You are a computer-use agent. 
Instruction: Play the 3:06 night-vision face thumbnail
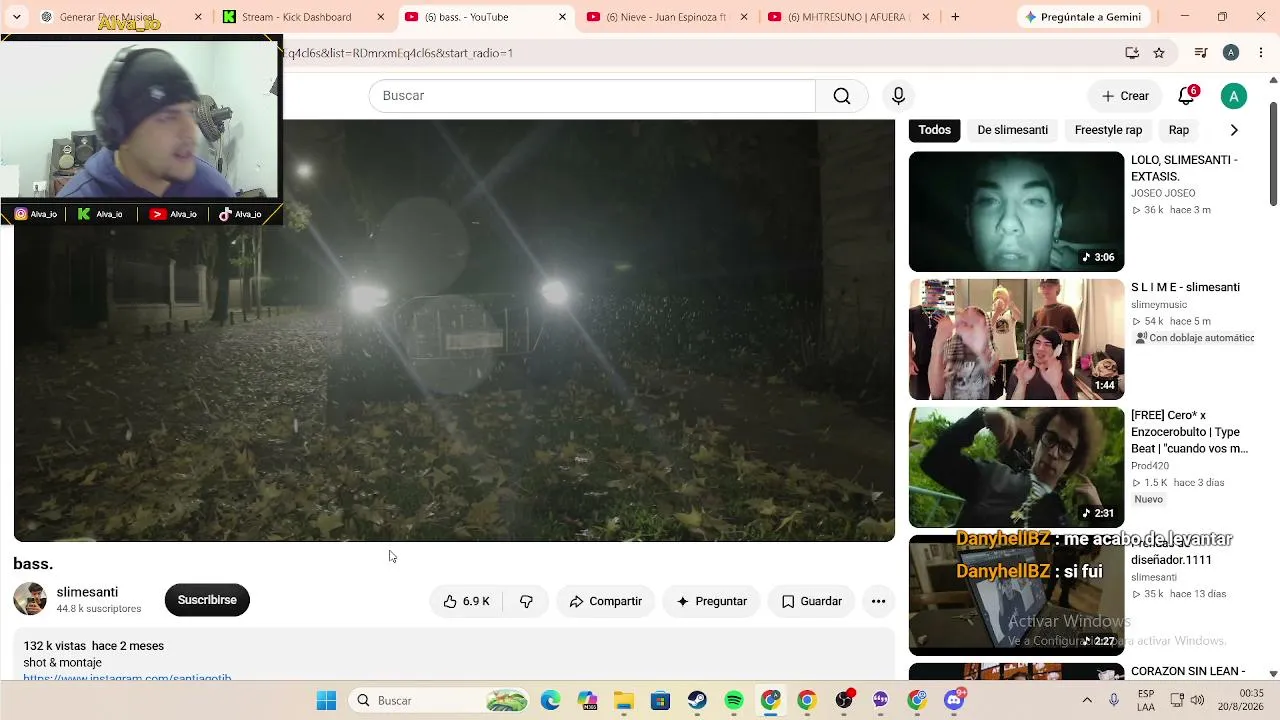[x=1016, y=211]
